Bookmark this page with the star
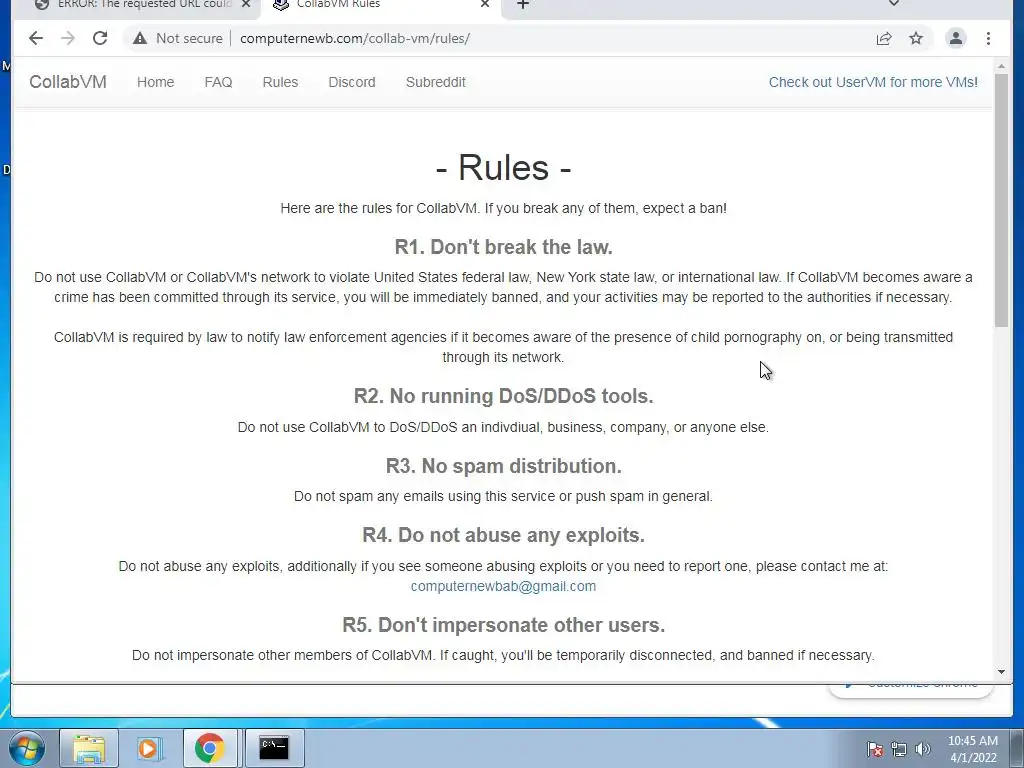1024x768 pixels. tap(916, 39)
